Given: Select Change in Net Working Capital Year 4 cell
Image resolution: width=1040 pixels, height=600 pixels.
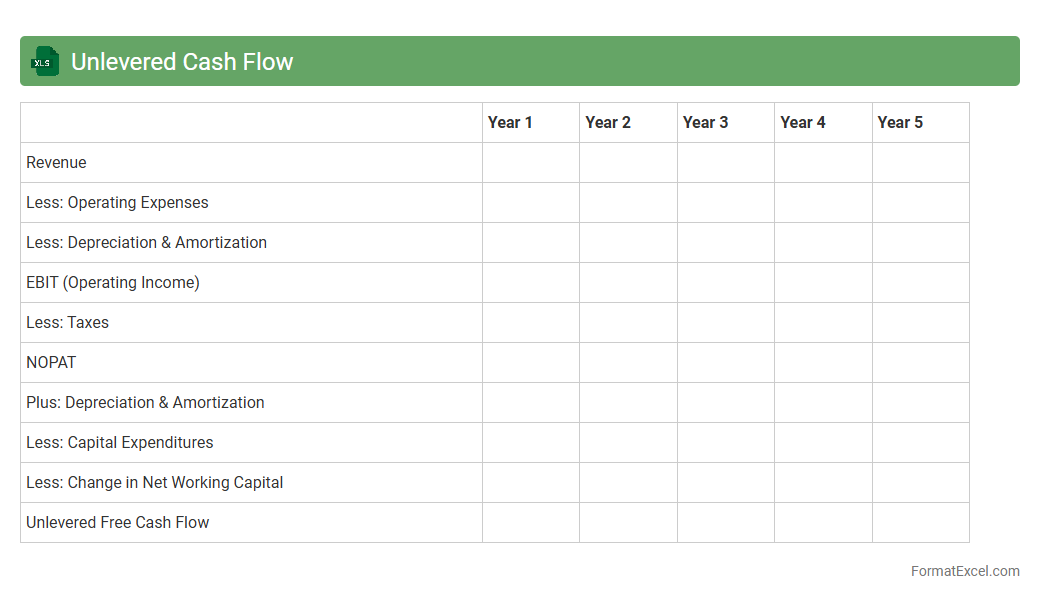Looking at the screenshot, I should [x=823, y=483].
